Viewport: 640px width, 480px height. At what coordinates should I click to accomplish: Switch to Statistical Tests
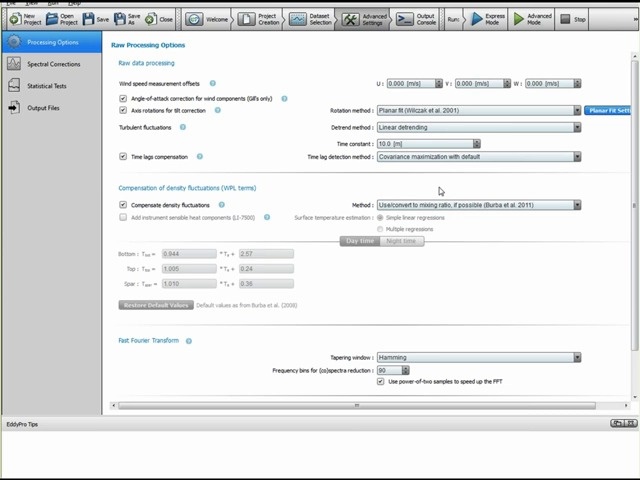pyautogui.click(x=52, y=86)
